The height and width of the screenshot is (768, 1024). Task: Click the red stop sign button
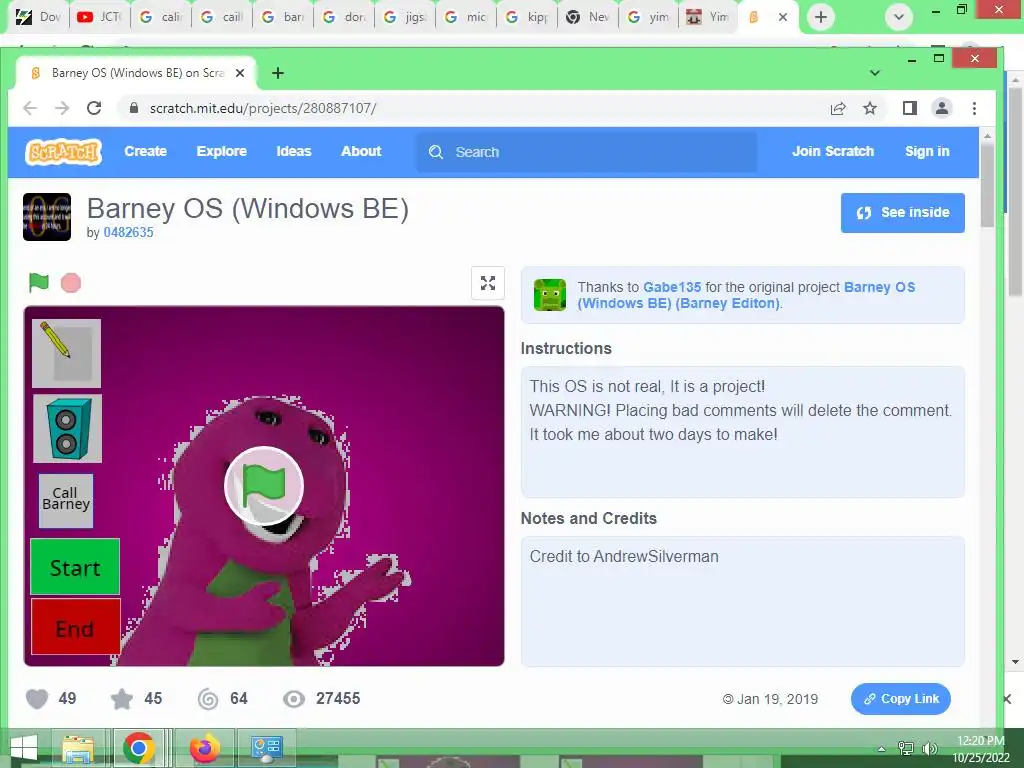[71, 283]
